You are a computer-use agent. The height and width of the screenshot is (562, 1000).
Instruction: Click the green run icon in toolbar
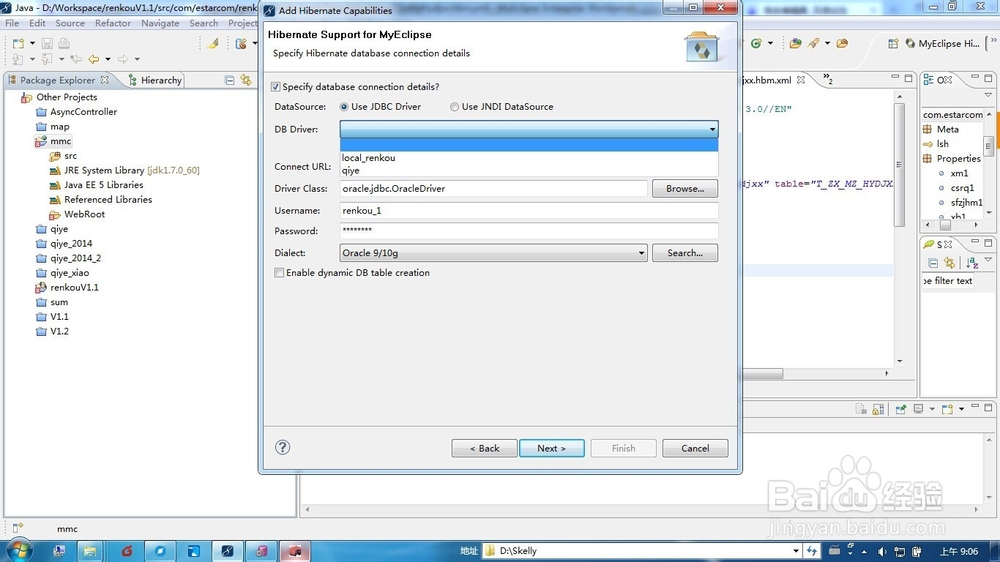click(x=756, y=43)
